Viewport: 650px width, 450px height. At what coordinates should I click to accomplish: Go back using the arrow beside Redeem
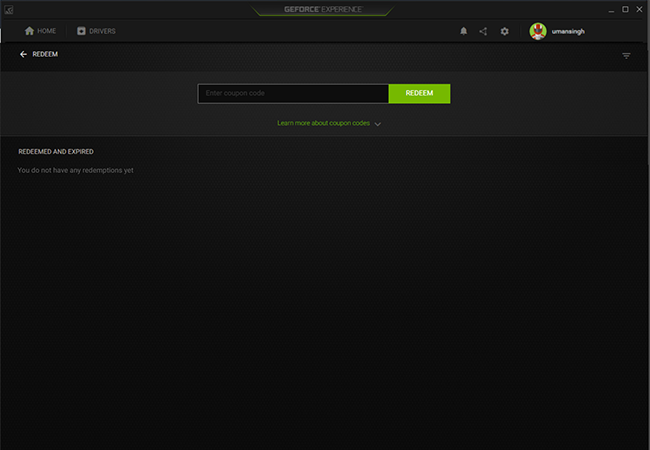coord(23,55)
